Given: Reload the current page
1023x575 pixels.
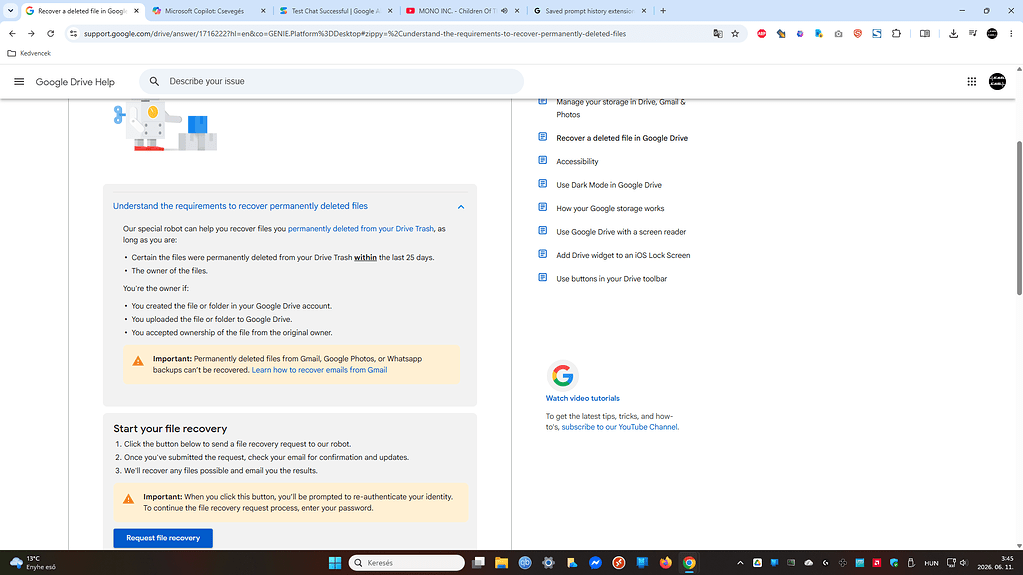Looking at the screenshot, I should [x=50, y=33].
